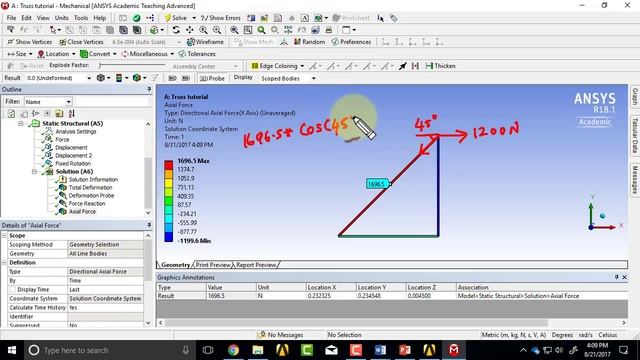The width and height of the screenshot is (640, 360).
Task: Toggle the Display Time checkbox
Action: [x=12, y=289]
